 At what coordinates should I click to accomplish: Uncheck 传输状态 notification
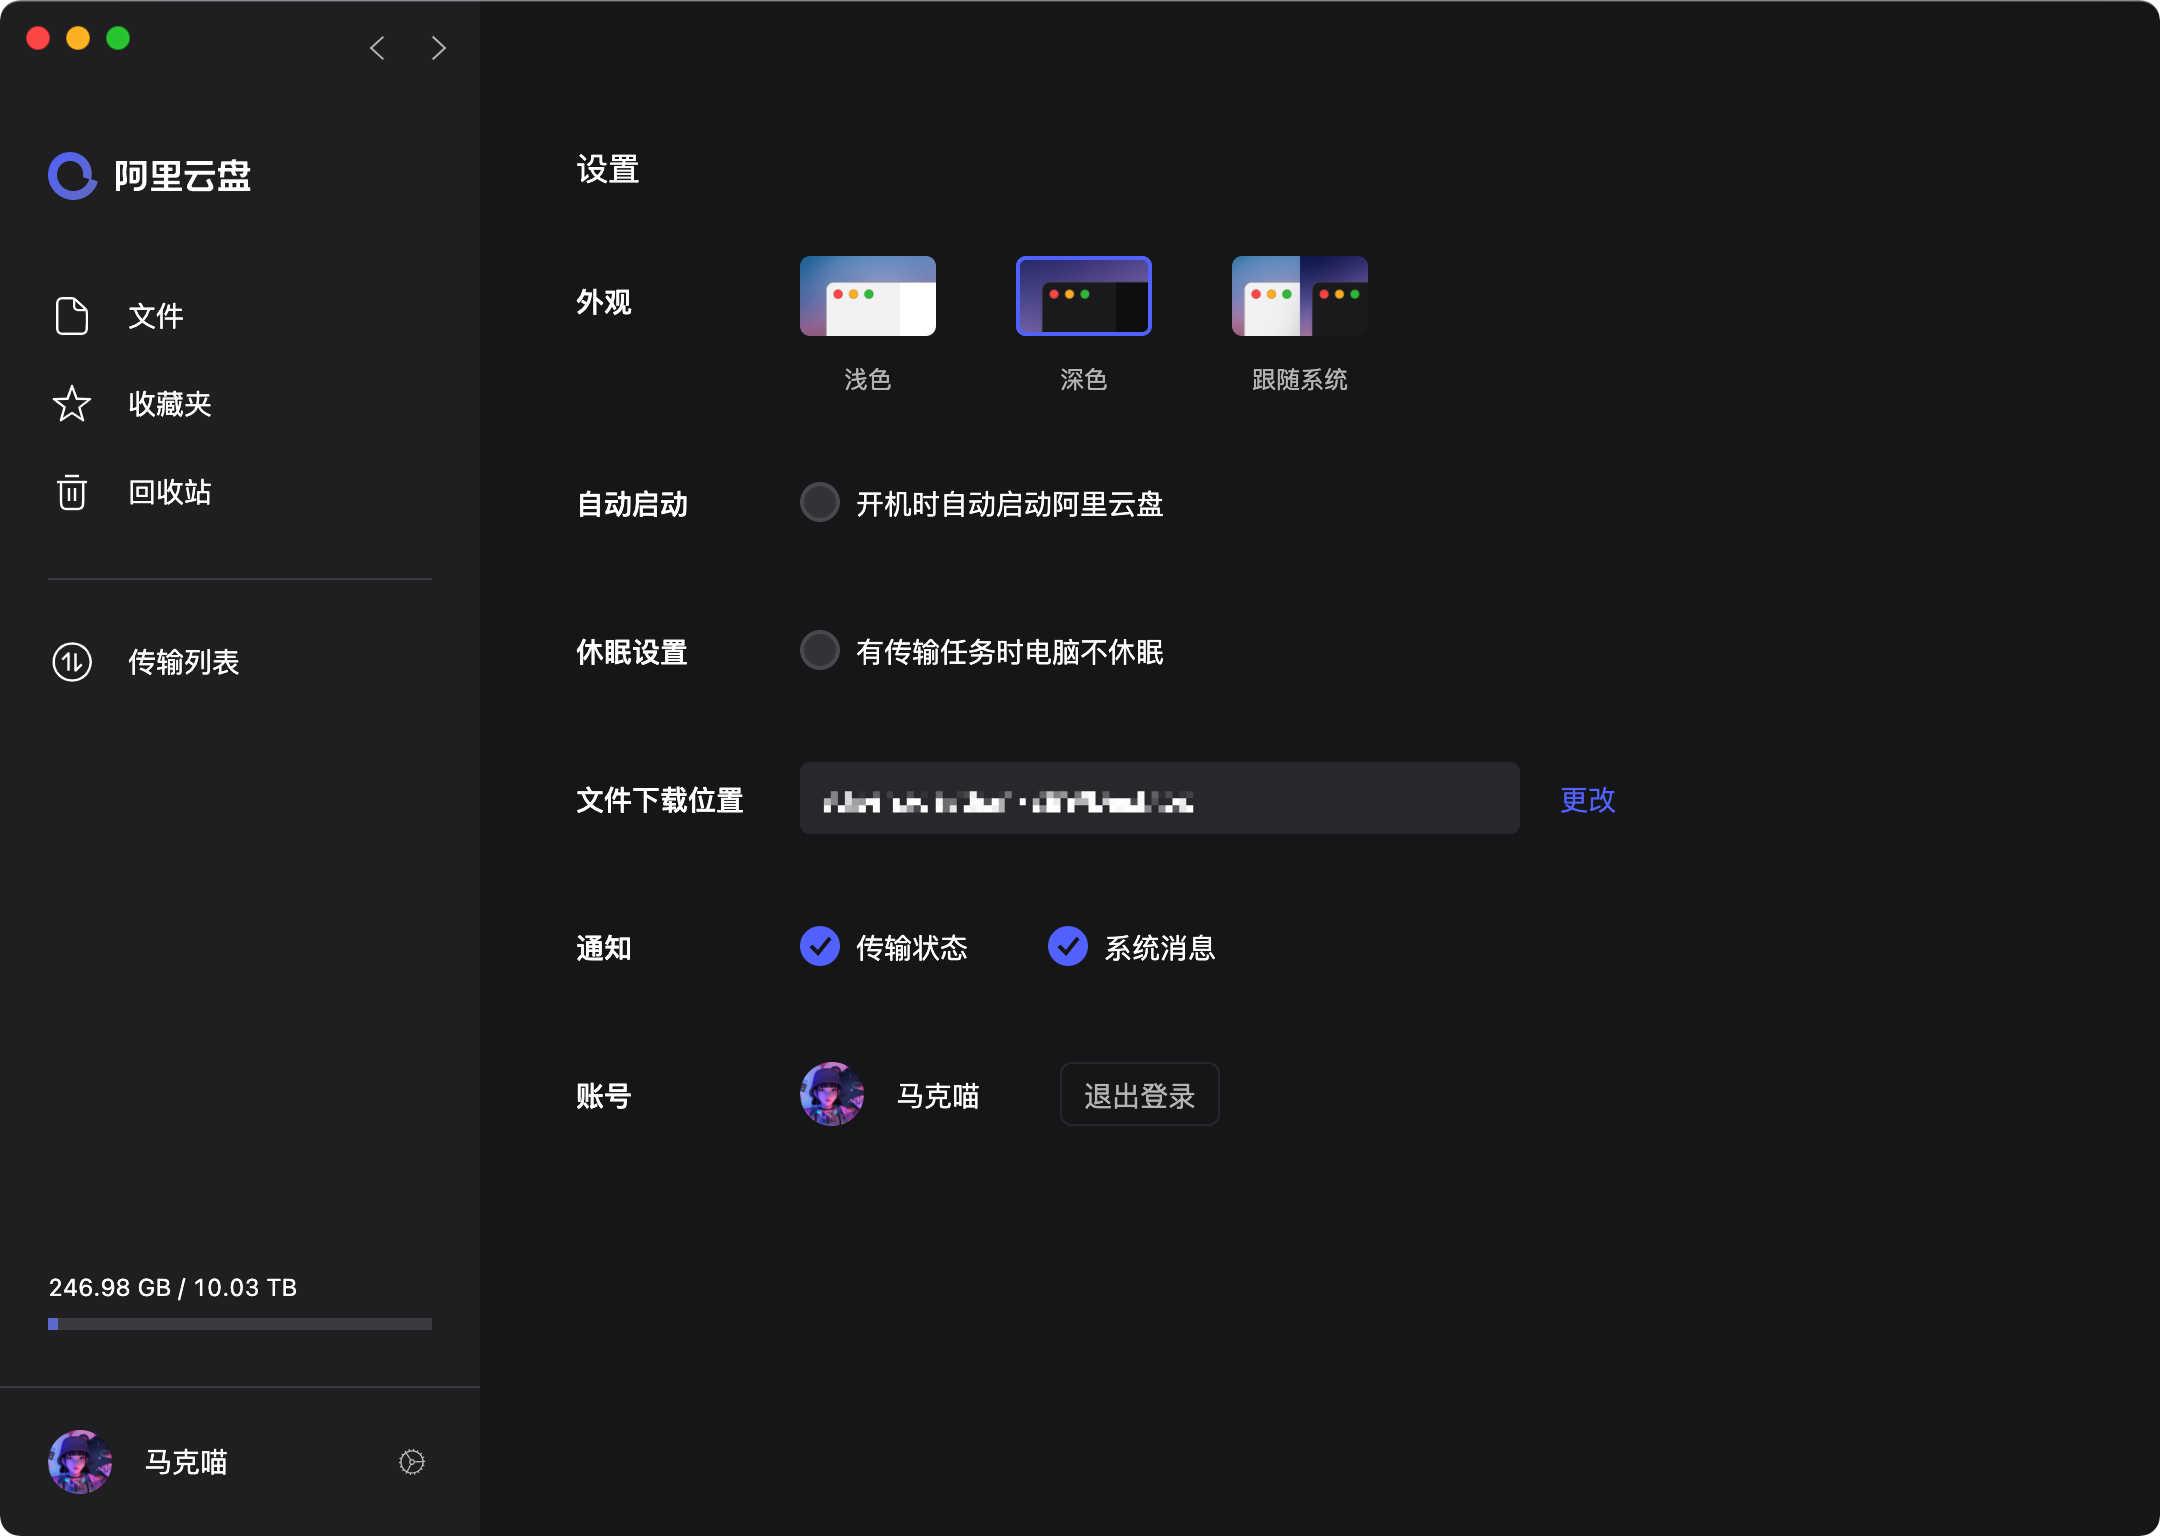pyautogui.click(x=820, y=947)
